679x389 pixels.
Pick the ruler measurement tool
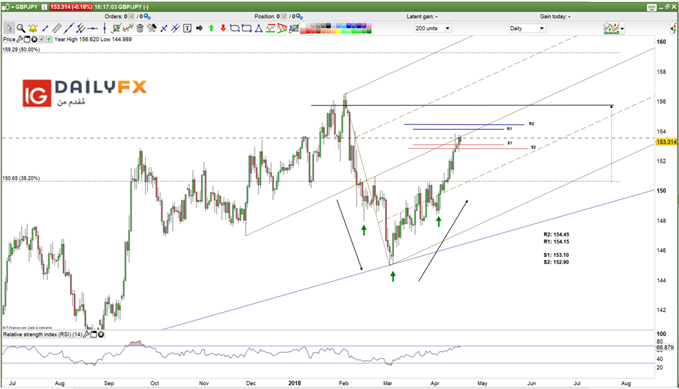pos(57,28)
